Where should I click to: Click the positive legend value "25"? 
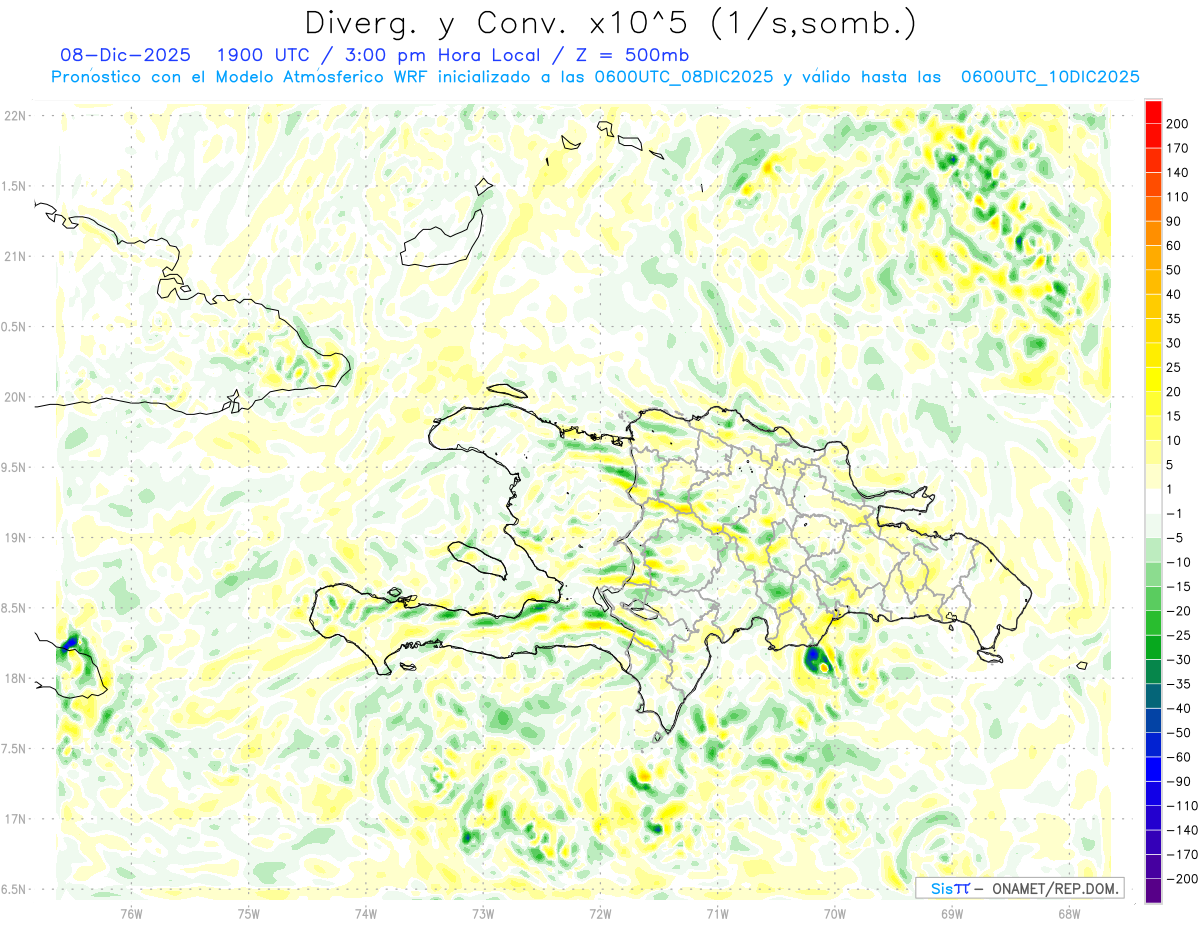click(x=1173, y=367)
